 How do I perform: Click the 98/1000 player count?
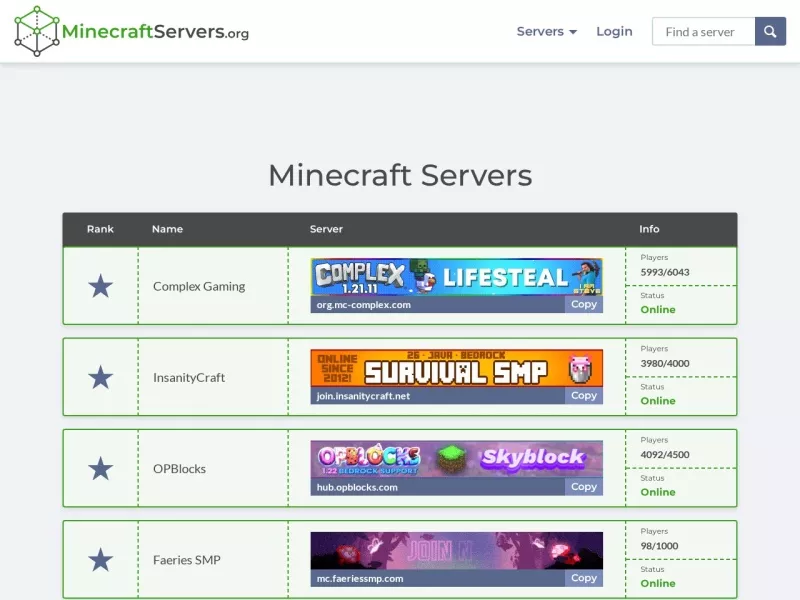tap(659, 546)
